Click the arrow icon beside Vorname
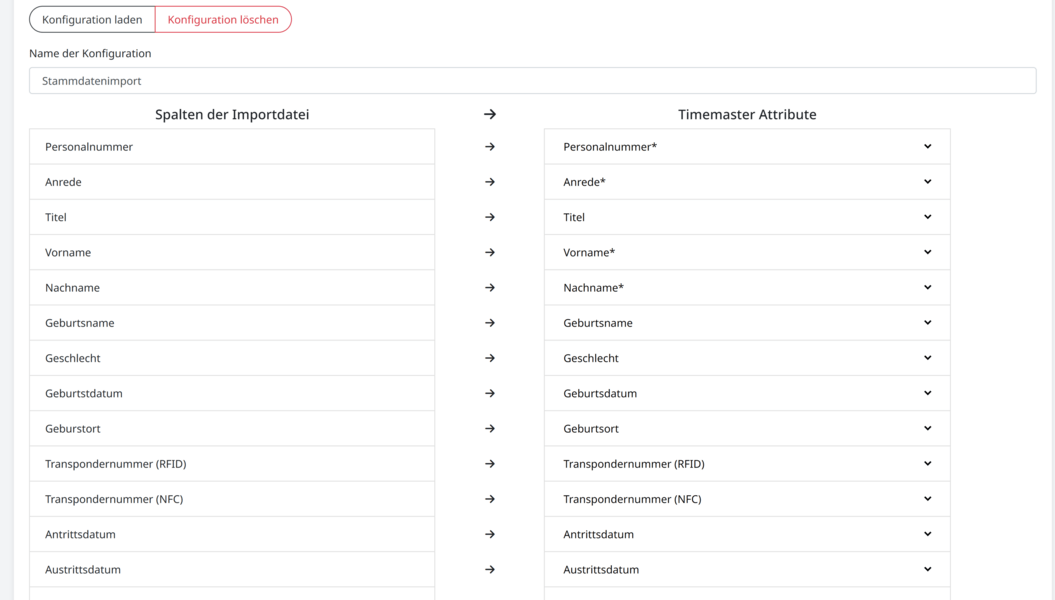 coord(490,252)
